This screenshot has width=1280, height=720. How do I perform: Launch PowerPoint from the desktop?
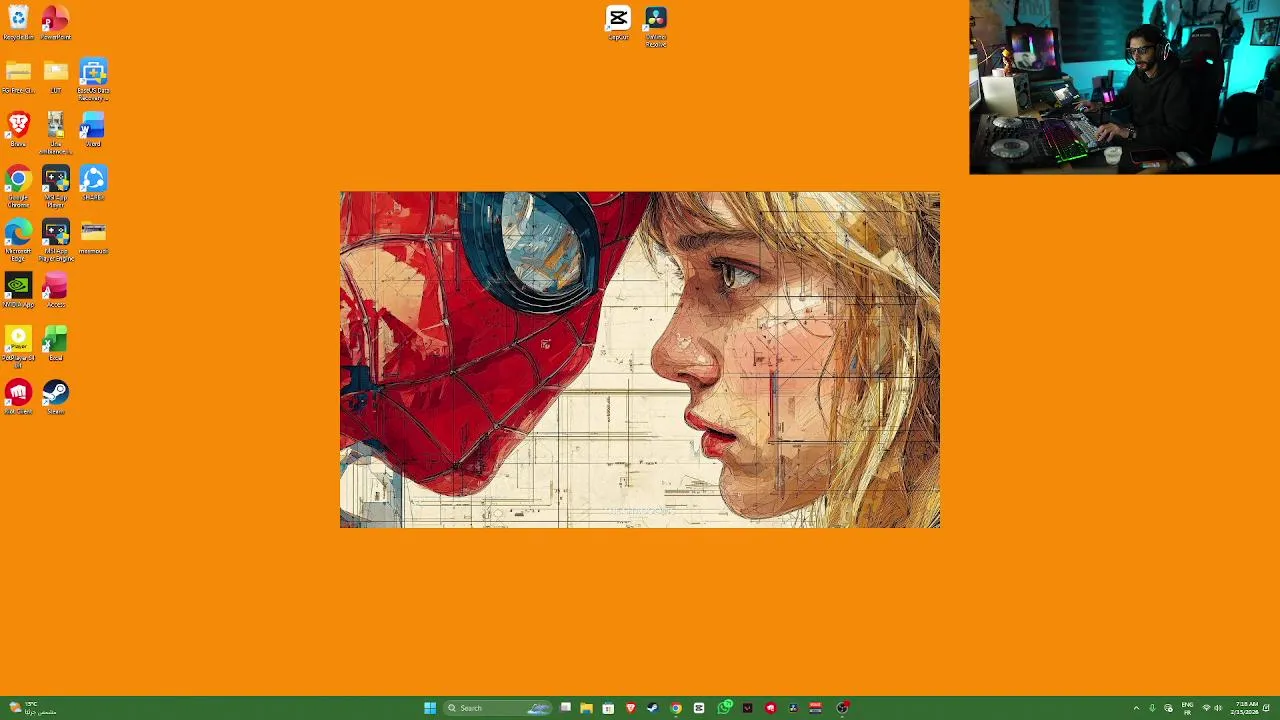56,23
